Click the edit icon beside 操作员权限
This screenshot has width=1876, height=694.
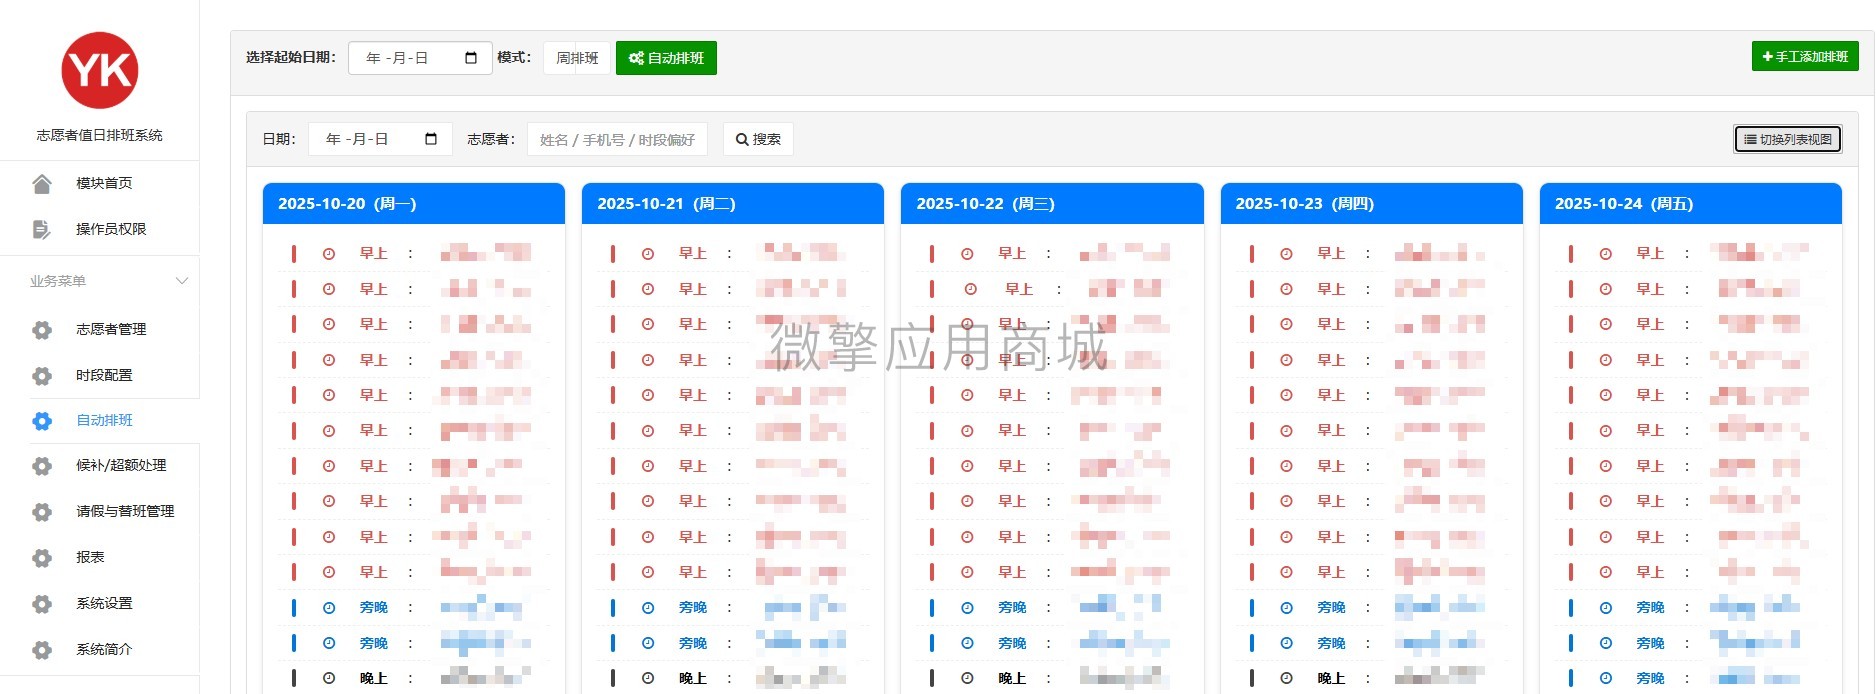click(41, 229)
